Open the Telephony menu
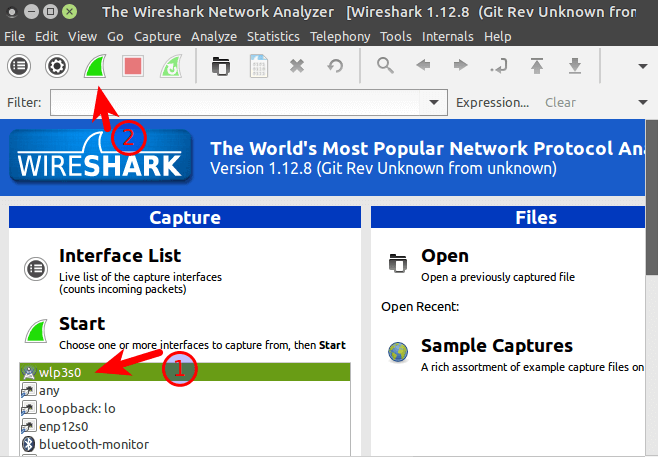658x457 pixels. [340, 36]
